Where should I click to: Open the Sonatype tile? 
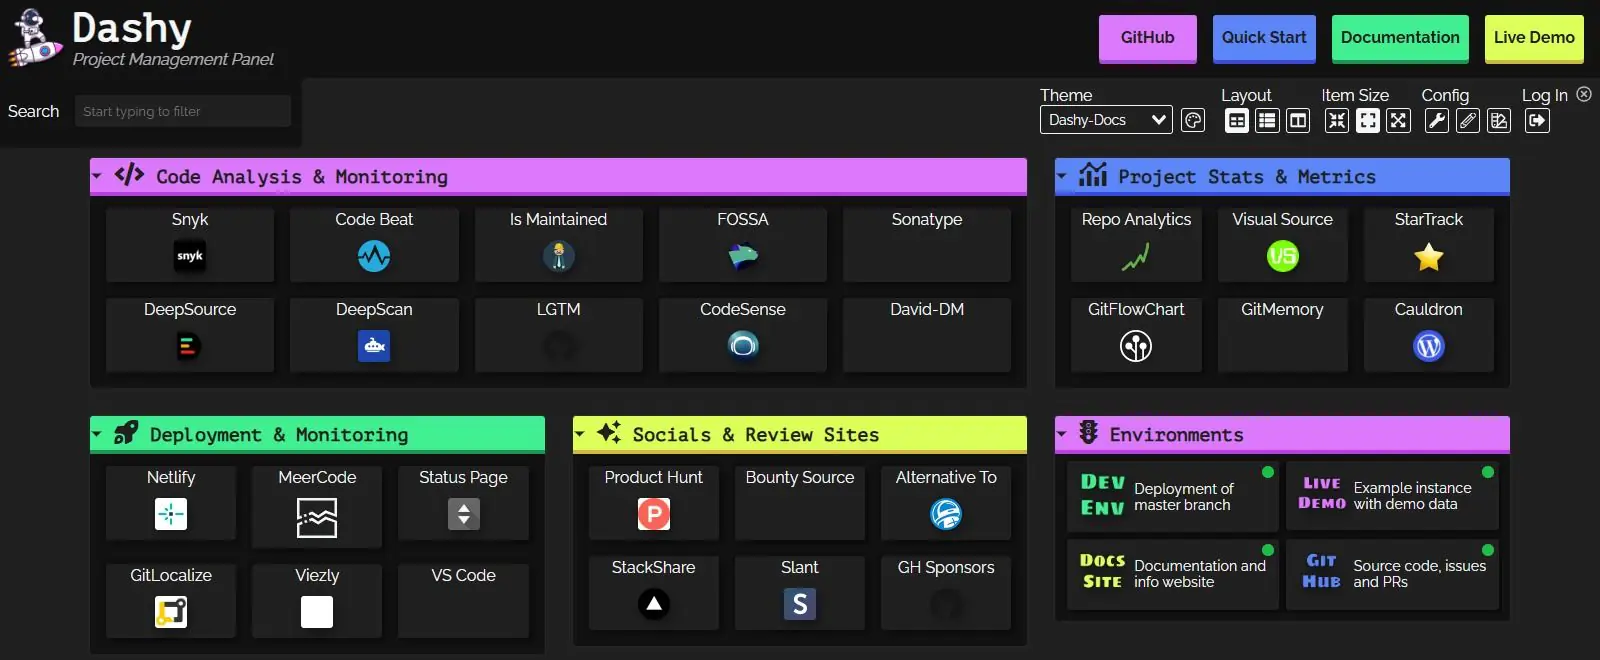pos(927,244)
